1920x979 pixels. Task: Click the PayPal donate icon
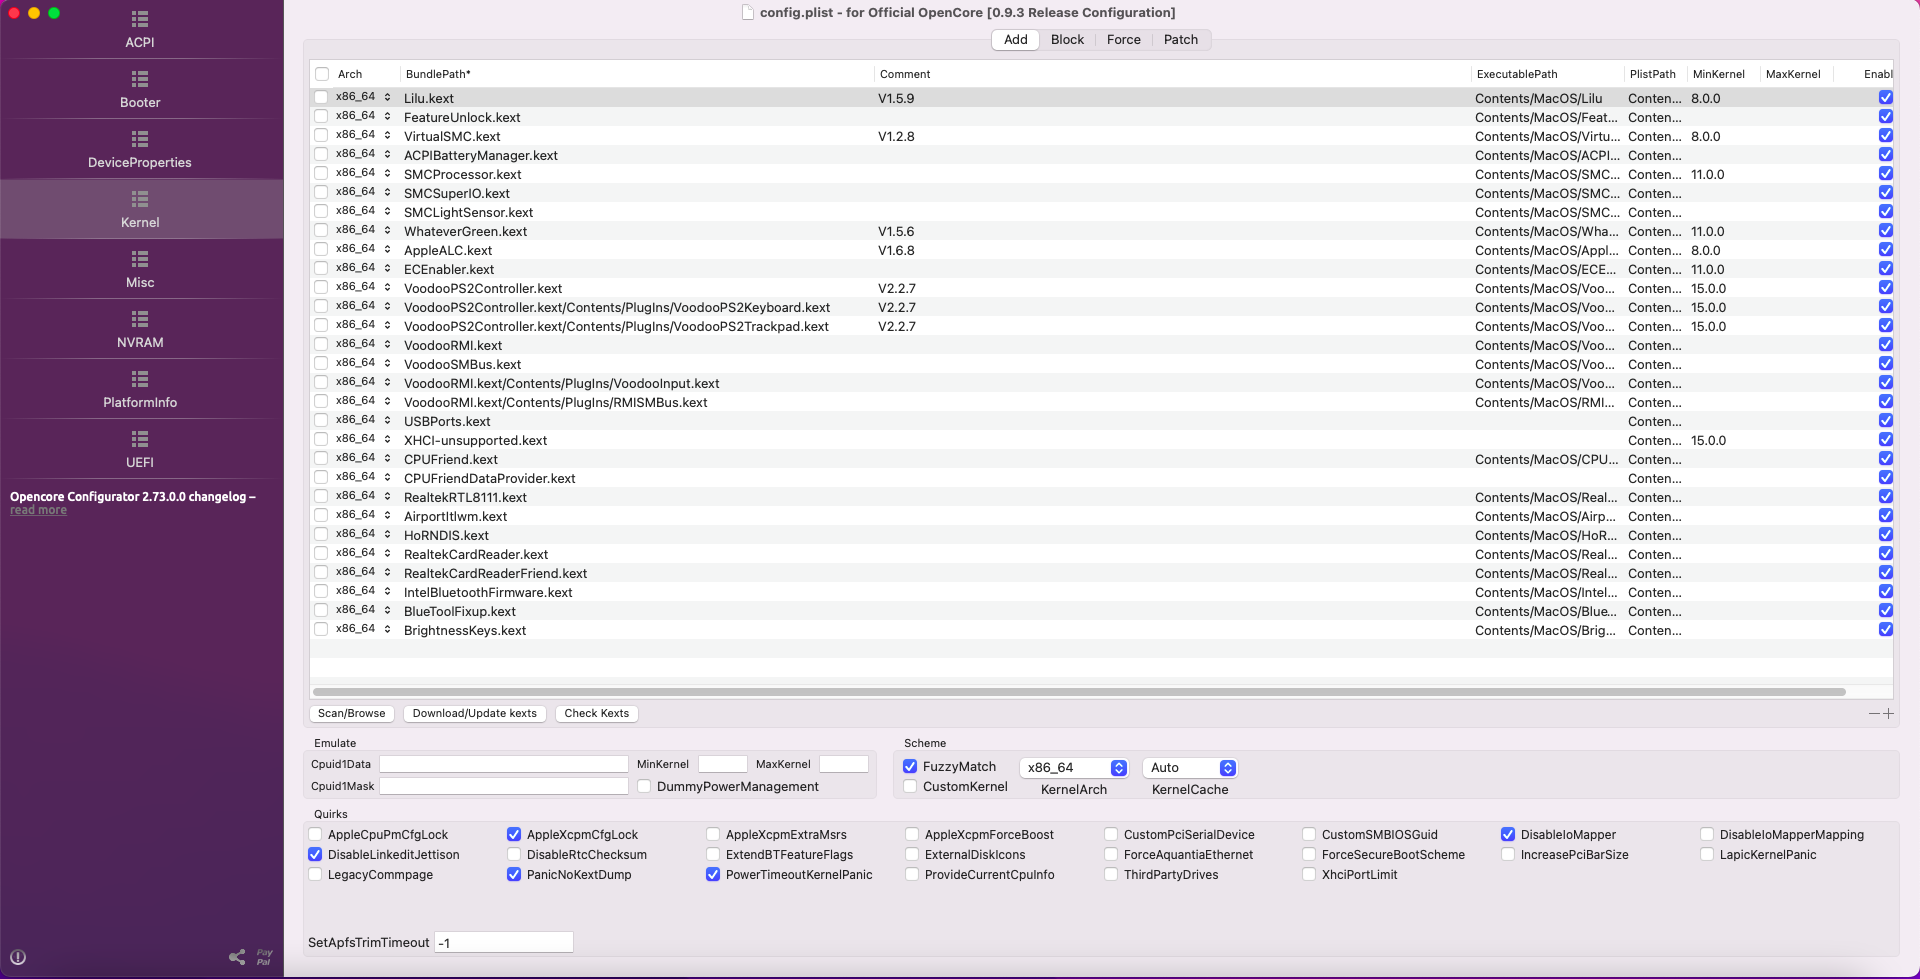click(264, 957)
